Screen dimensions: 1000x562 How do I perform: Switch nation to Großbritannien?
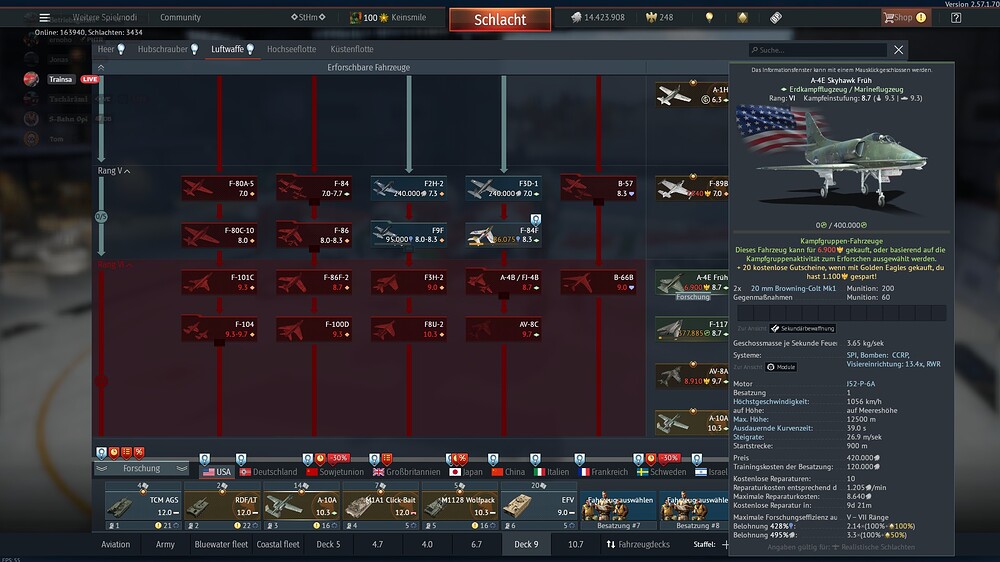point(407,472)
